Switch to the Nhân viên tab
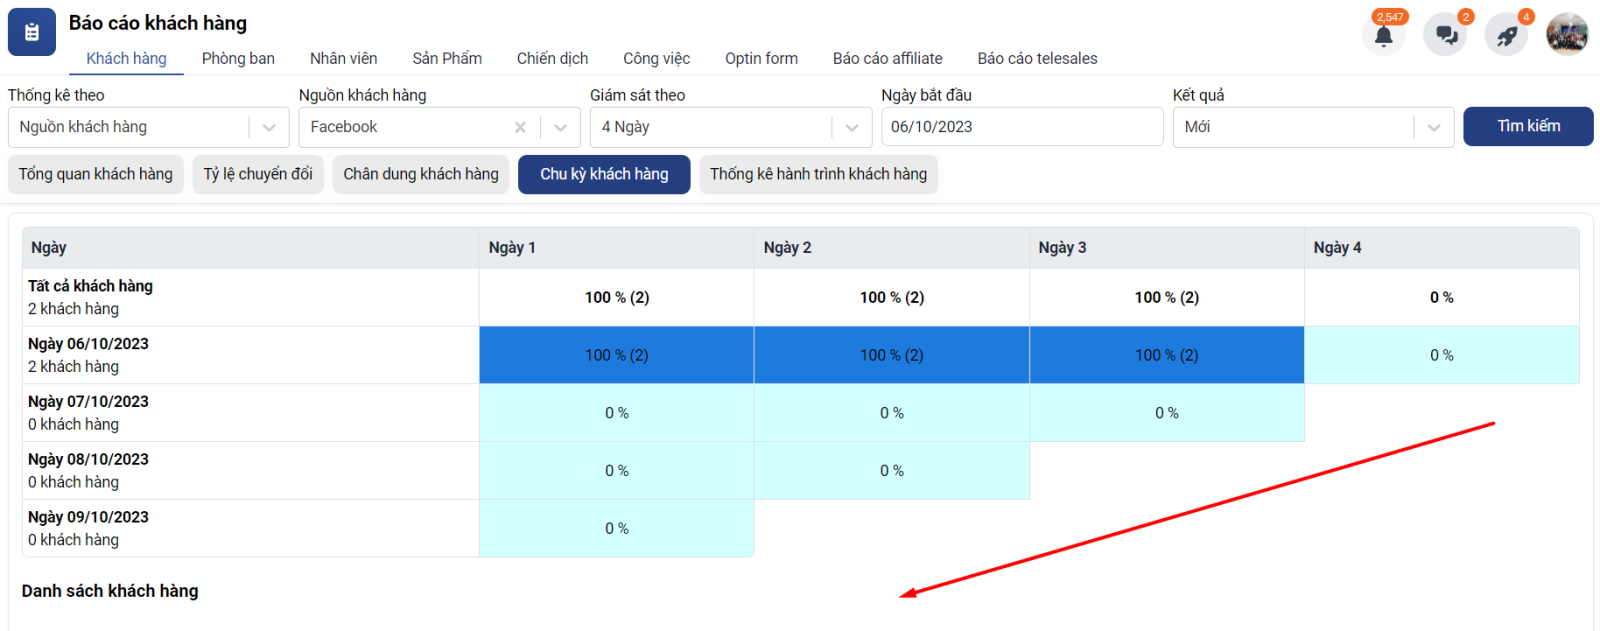This screenshot has height=631, width=1600. tap(343, 58)
